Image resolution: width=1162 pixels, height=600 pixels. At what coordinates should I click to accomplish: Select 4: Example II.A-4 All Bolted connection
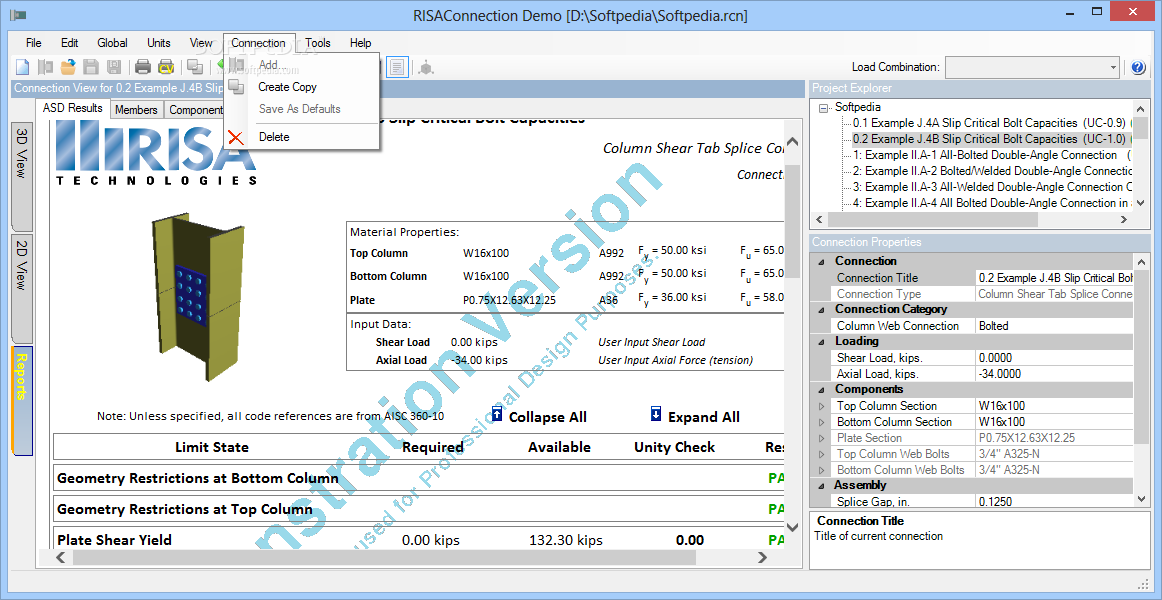[x=992, y=203]
